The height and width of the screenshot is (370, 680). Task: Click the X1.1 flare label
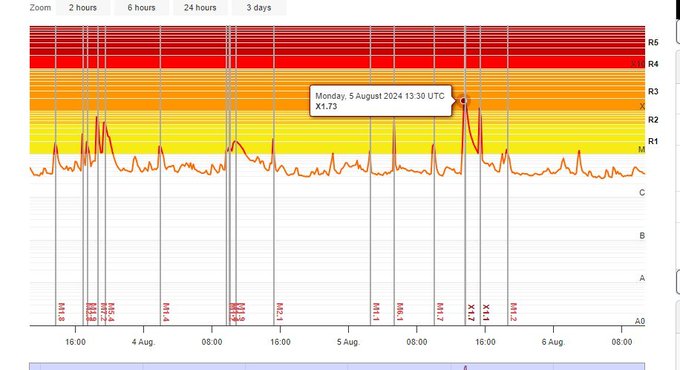pyautogui.click(x=486, y=313)
